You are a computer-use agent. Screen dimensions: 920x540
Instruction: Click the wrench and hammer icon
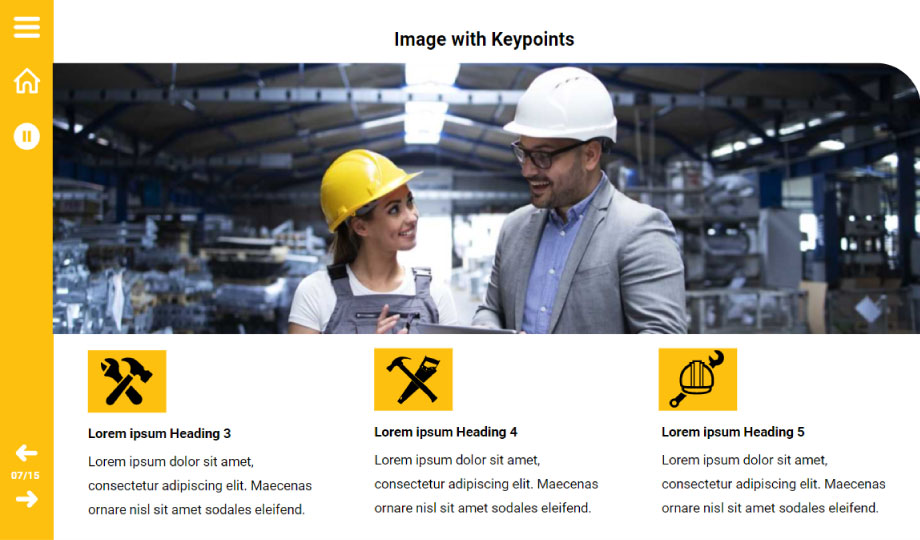[127, 382]
